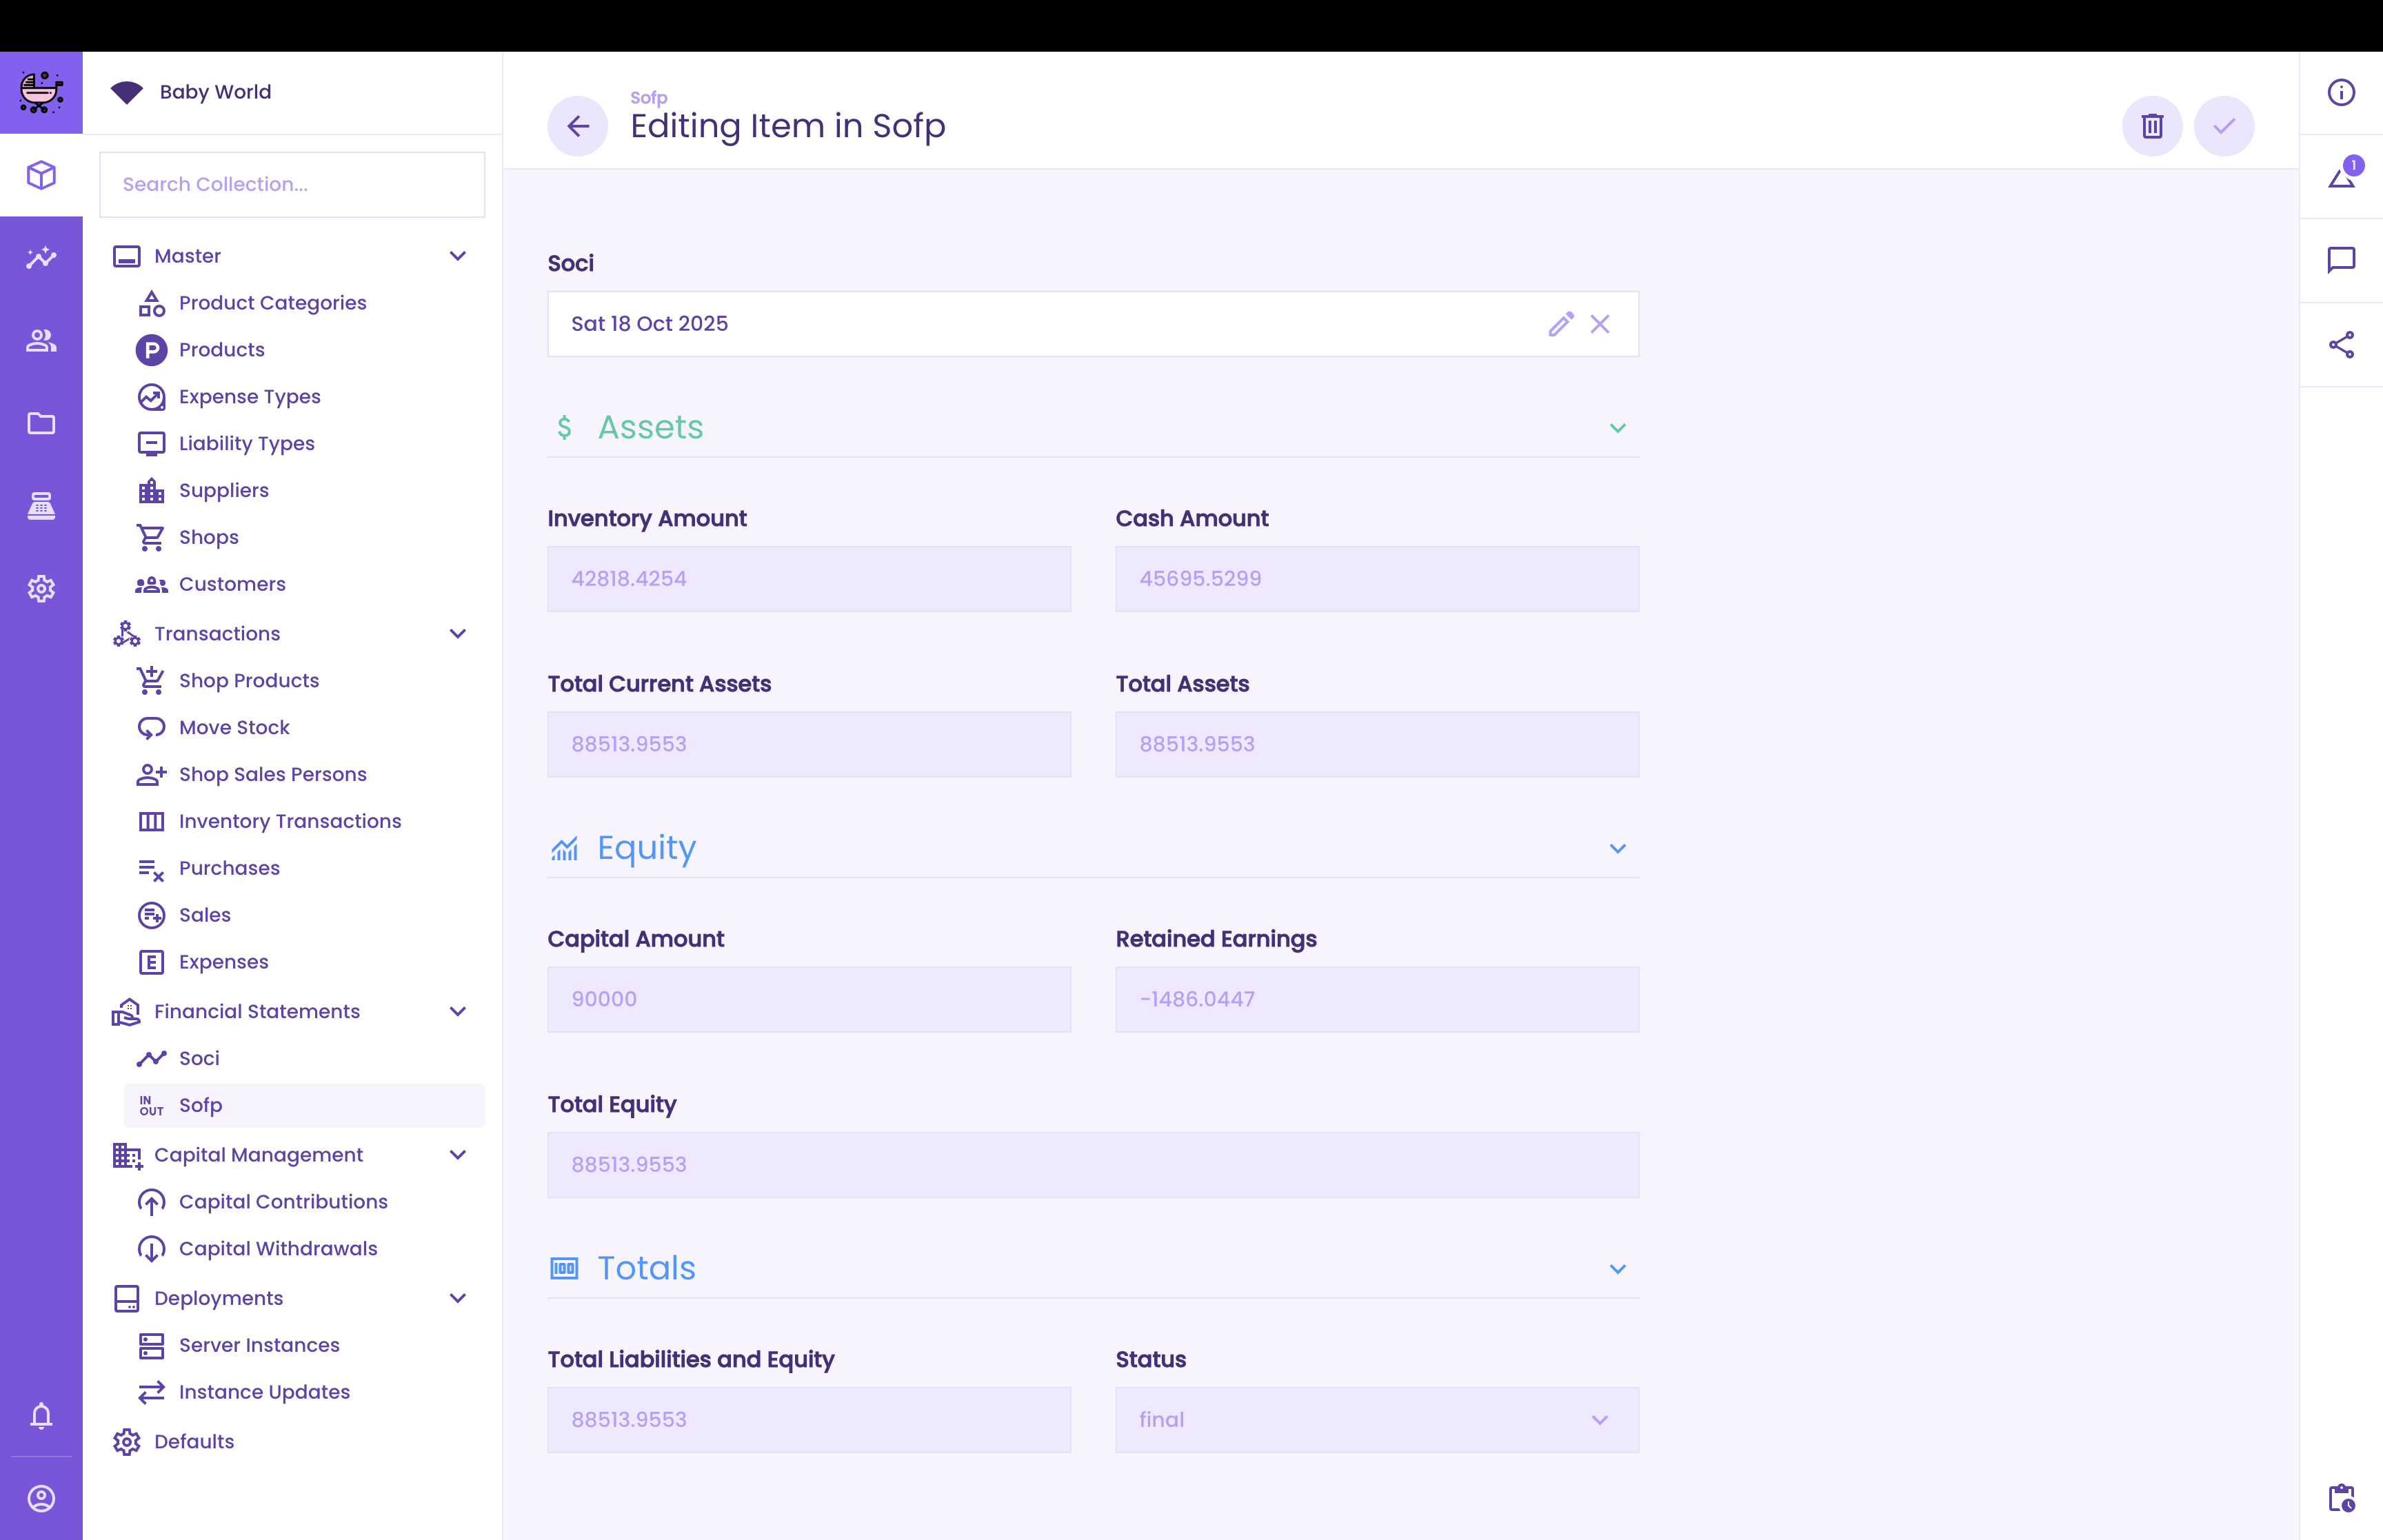The height and width of the screenshot is (1540, 2383).
Task: Open the Insights analytics module icon
Action: coord(41,258)
